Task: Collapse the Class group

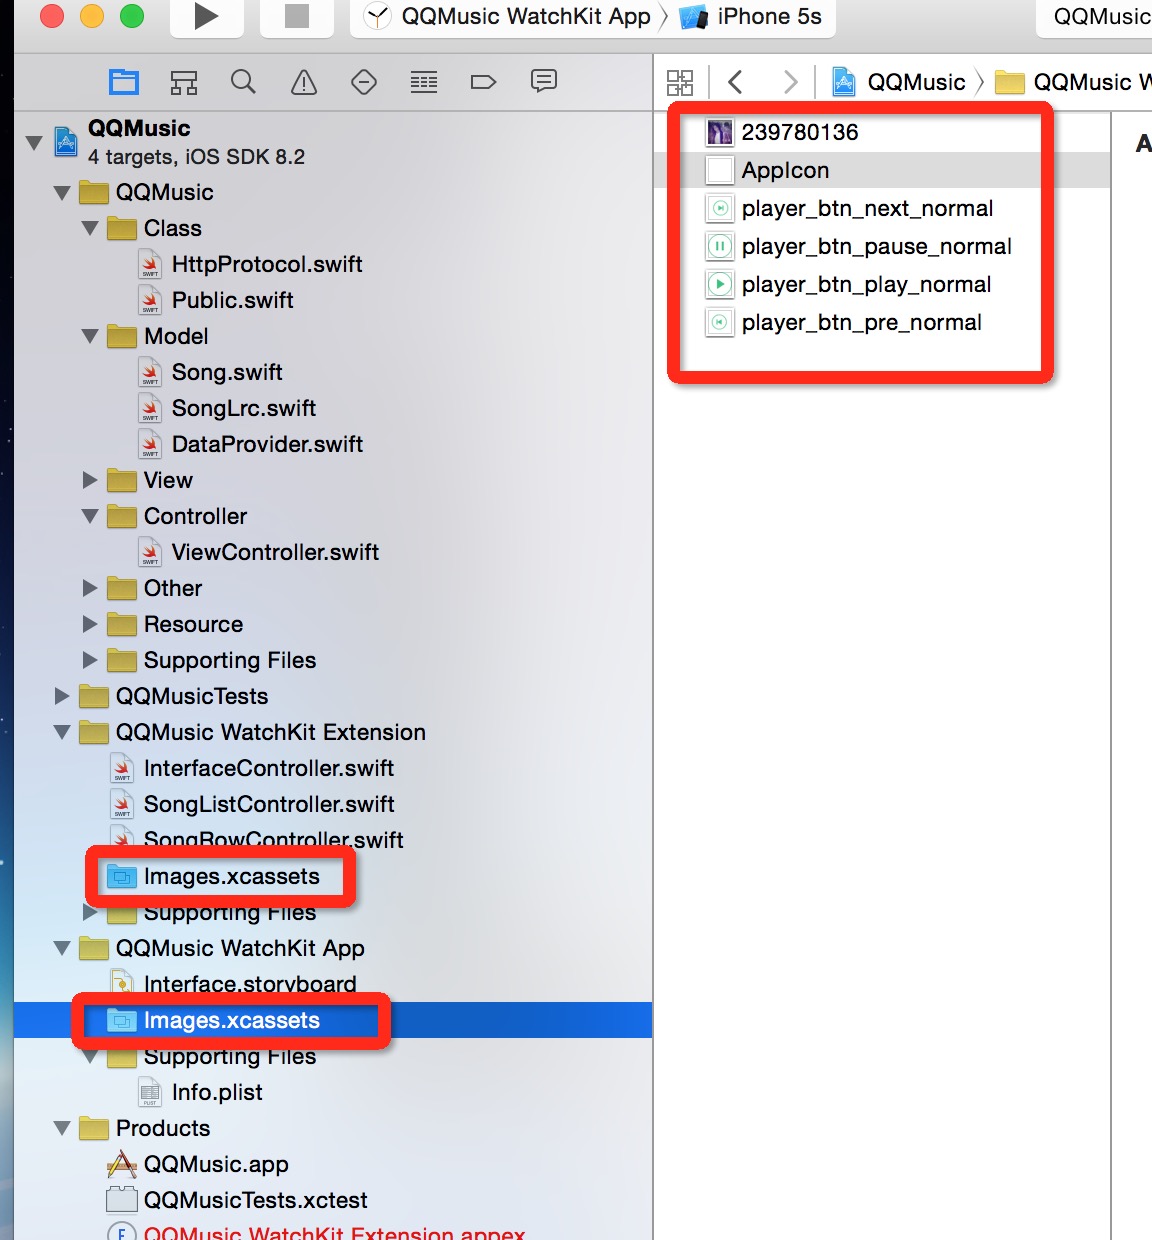Action: (x=90, y=229)
